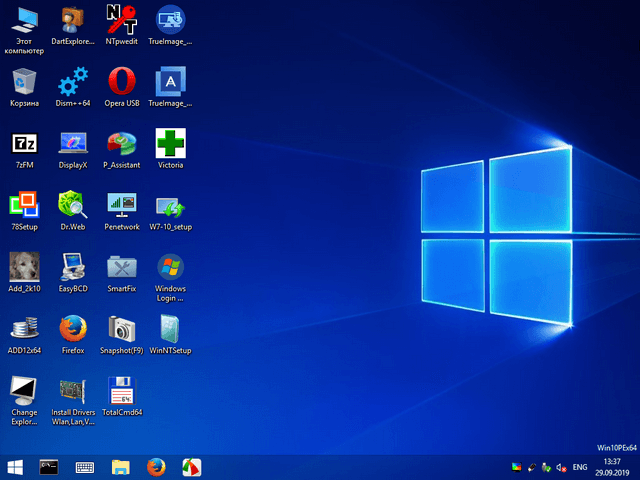Select the 7zFM archive manager icon
The height and width of the screenshot is (480, 640).
pos(24,144)
